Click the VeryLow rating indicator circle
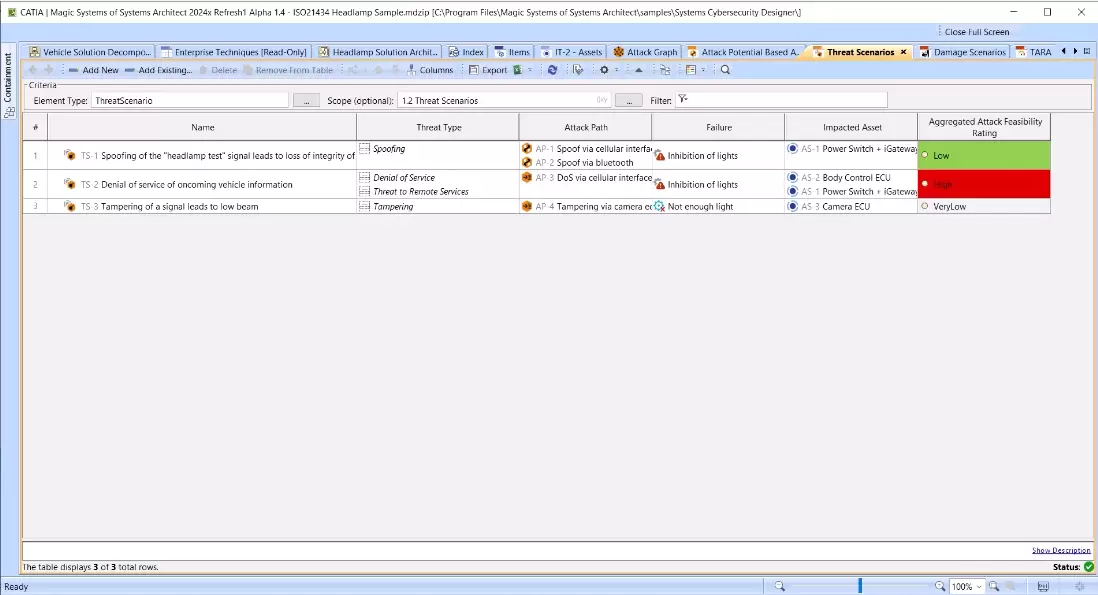 [925, 206]
